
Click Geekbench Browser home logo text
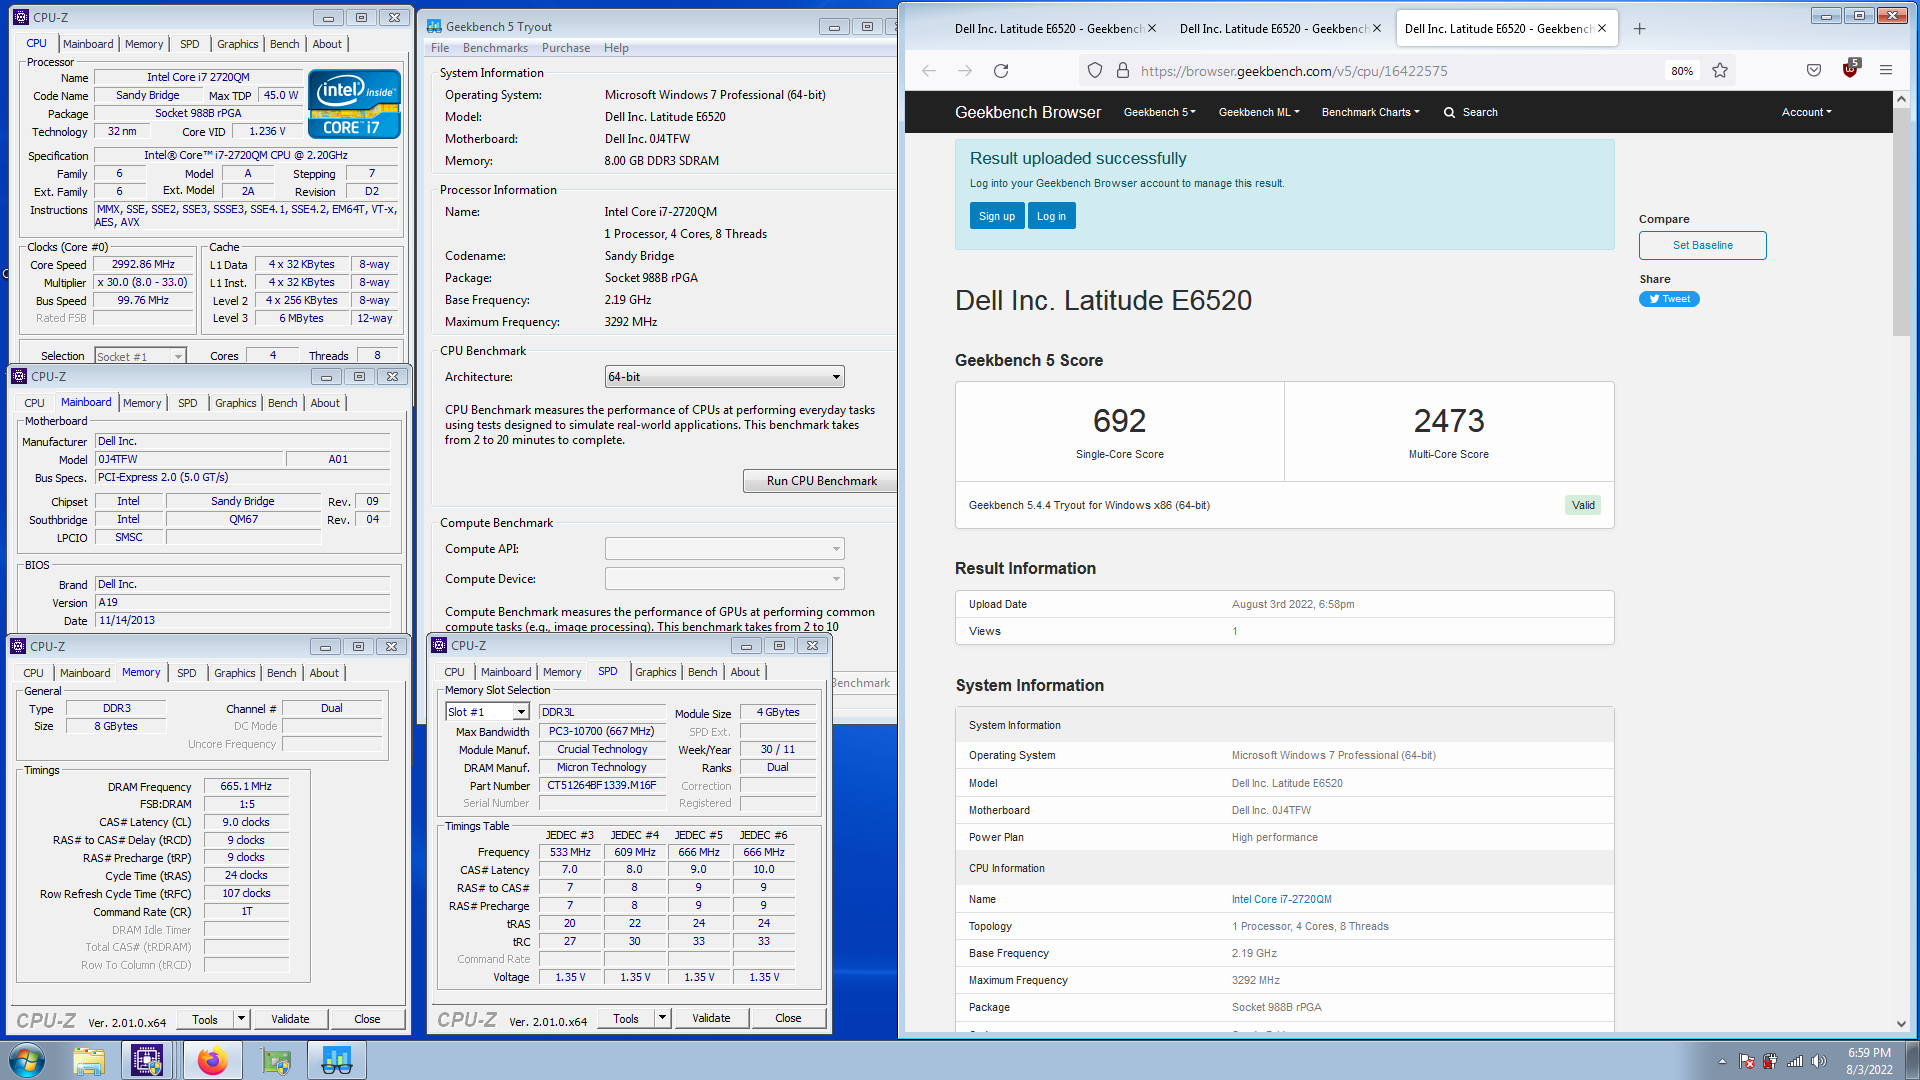click(1027, 112)
